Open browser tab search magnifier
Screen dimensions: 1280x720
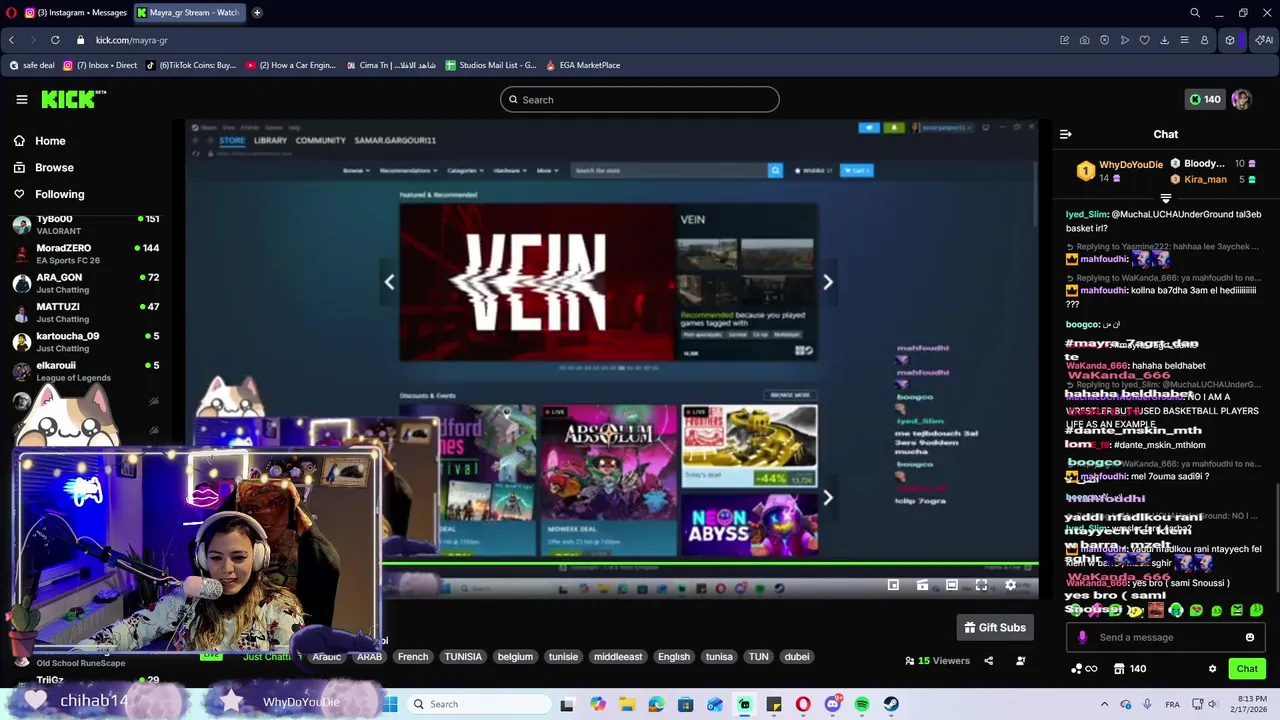tap(1195, 12)
